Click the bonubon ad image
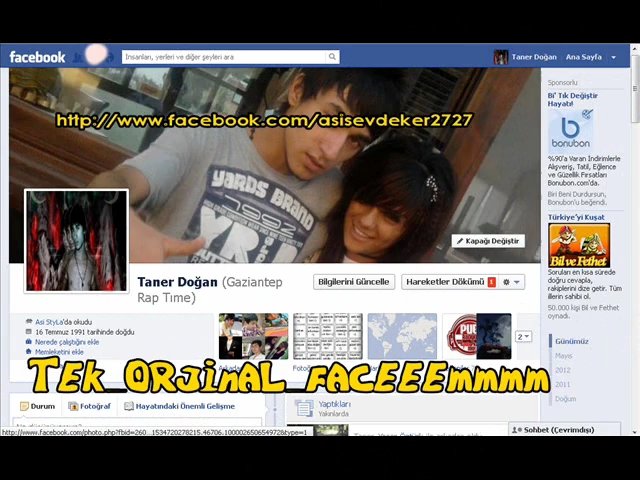This screenshot has height=480, width=640. click(570, 131)
